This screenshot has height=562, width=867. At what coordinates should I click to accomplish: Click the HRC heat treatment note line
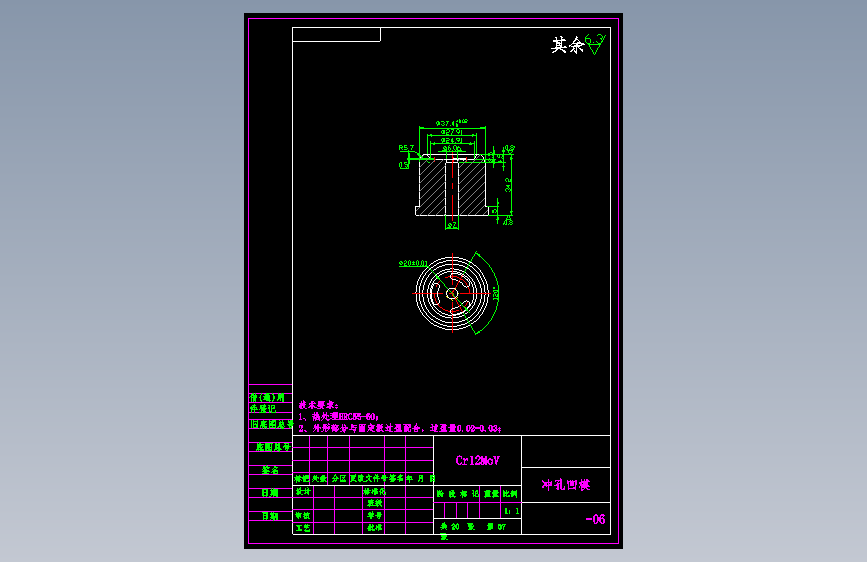(x=338, y=417)
